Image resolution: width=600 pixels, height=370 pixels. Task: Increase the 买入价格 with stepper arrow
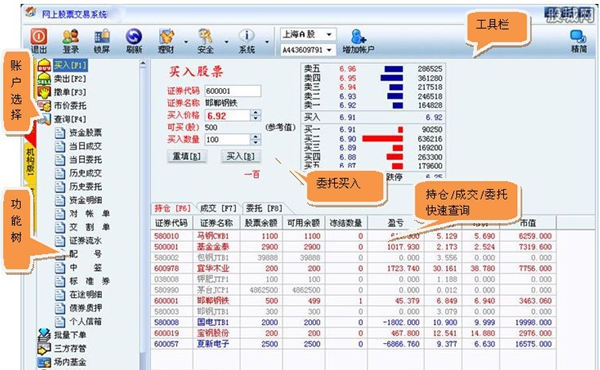point(256,112)
